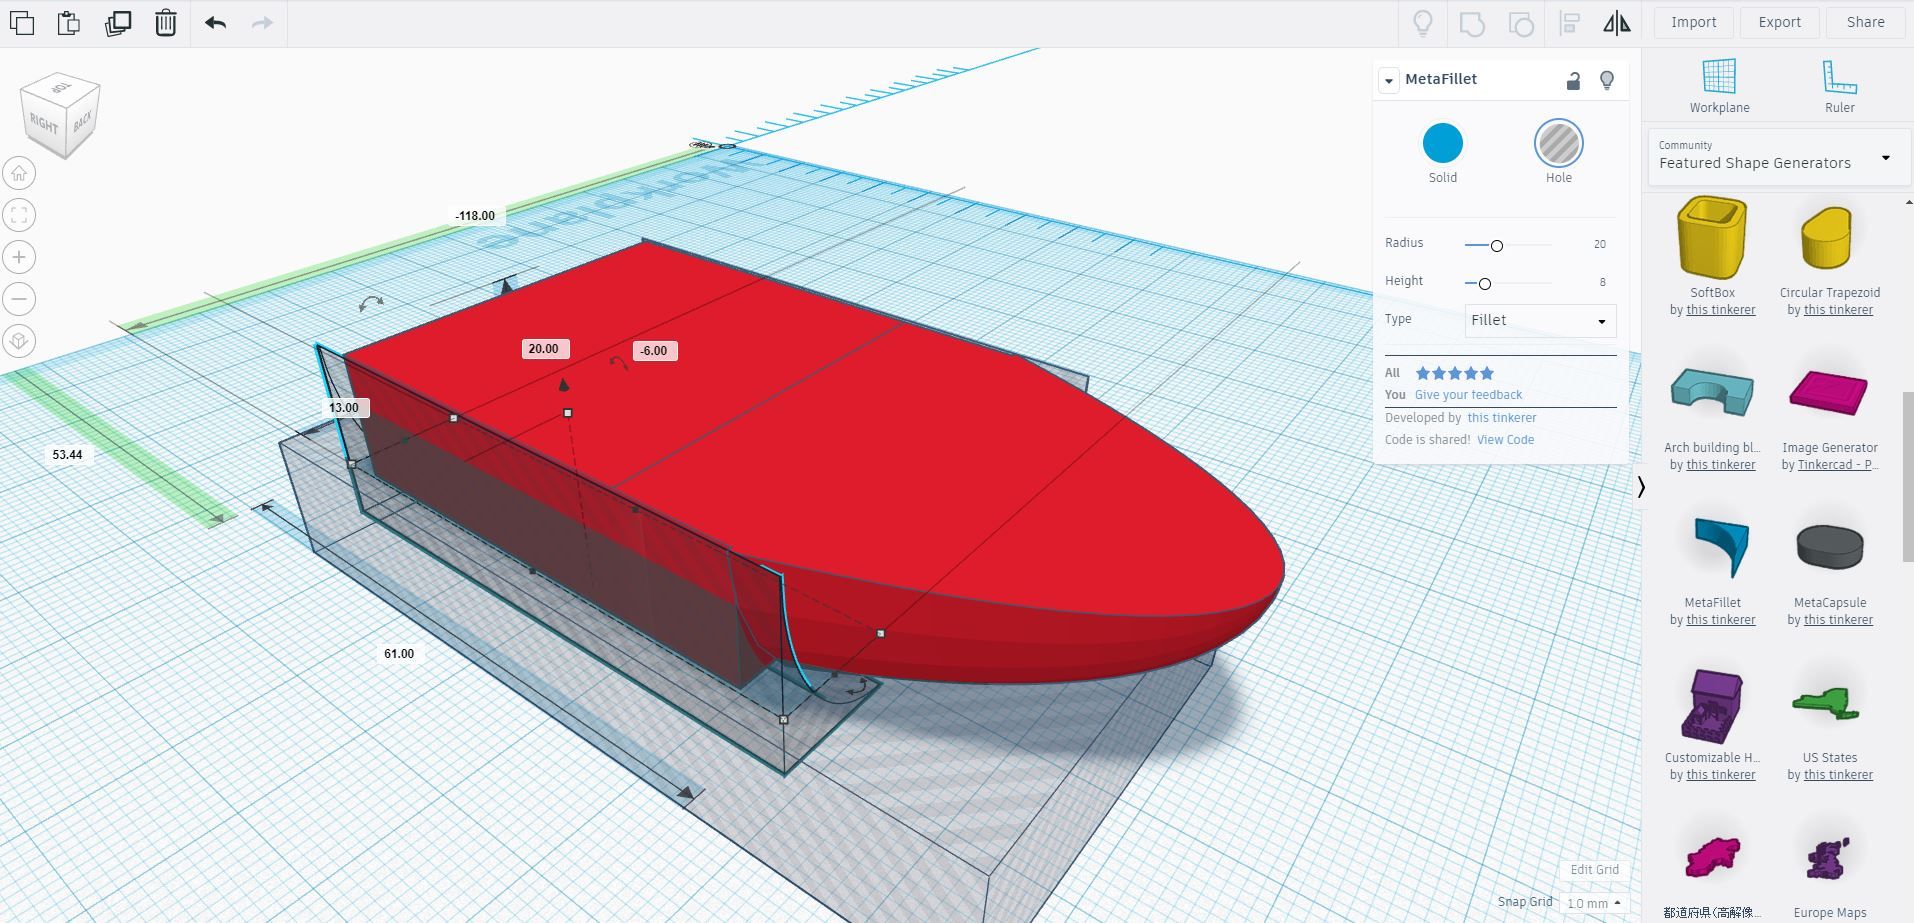Click the Share button

click(x=1864, y=21)
